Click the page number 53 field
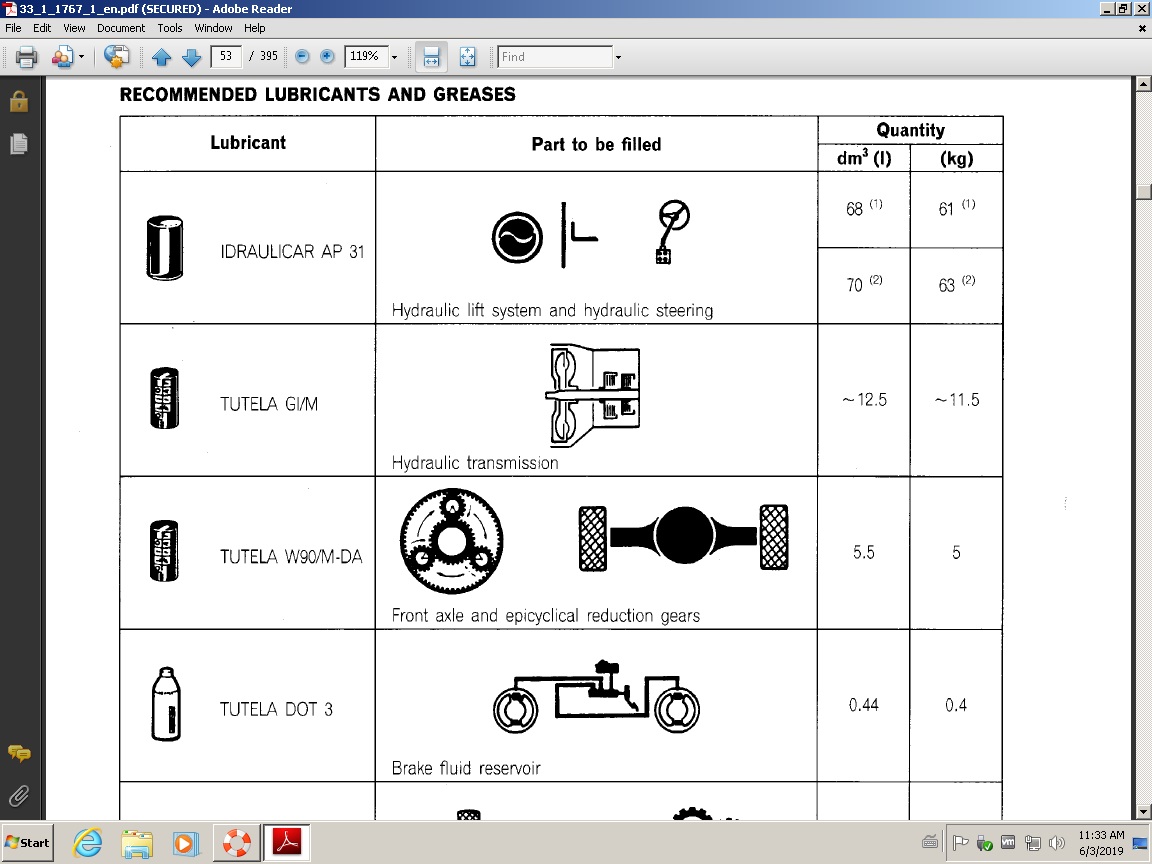 (x=226, y=57)
